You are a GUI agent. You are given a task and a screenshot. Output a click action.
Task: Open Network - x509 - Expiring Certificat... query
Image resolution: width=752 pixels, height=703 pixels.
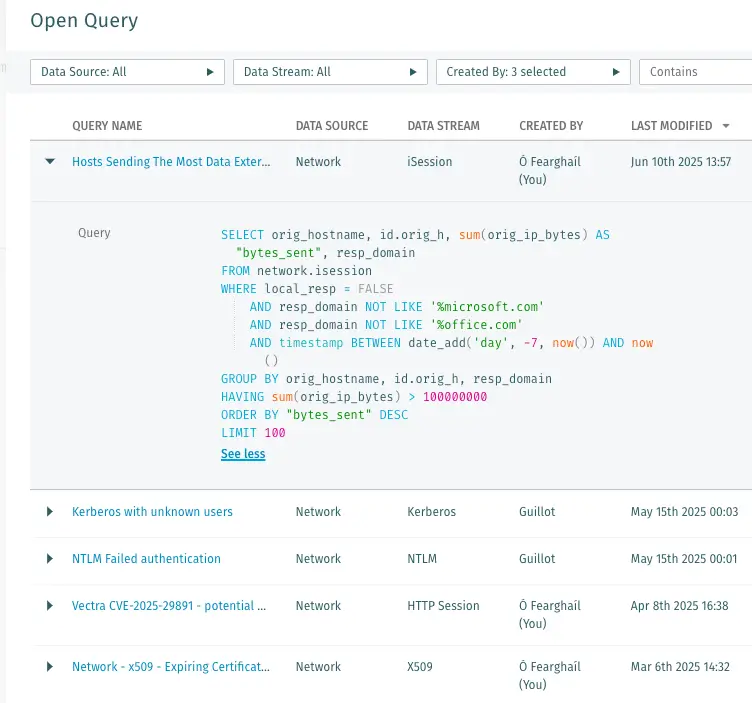pos(171,667)
